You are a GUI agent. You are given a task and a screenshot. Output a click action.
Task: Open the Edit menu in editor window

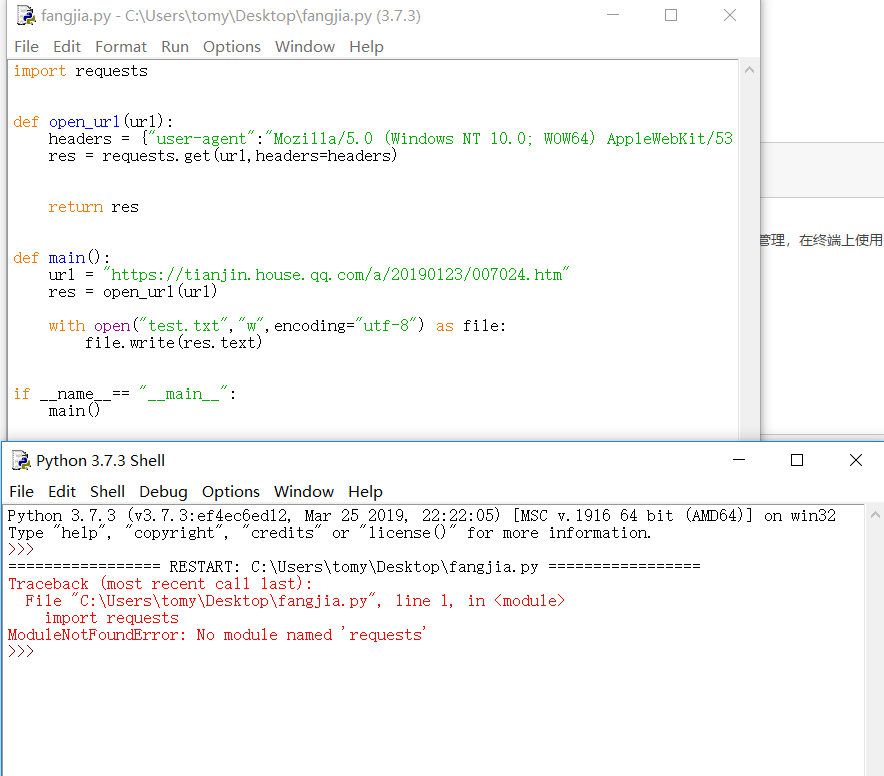tap(67, 47)
